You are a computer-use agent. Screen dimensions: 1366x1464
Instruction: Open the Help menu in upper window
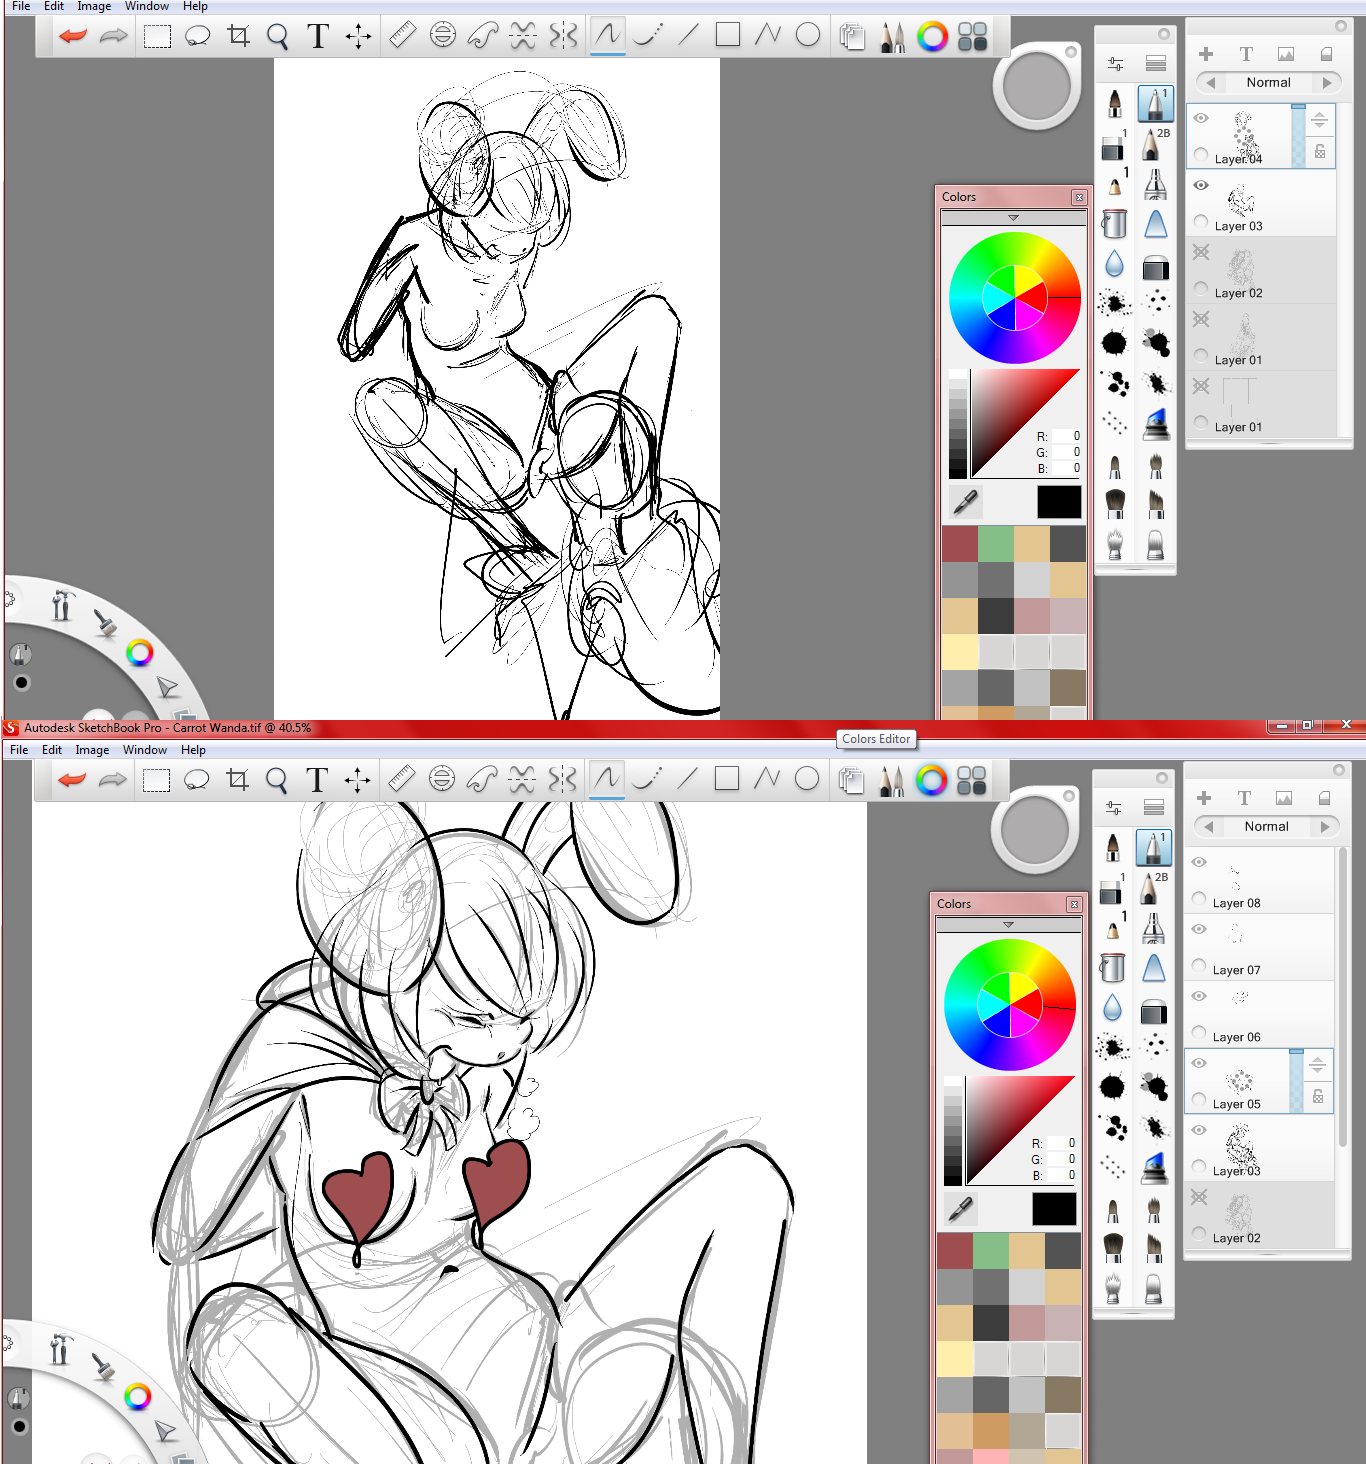(x=195, y=6)
